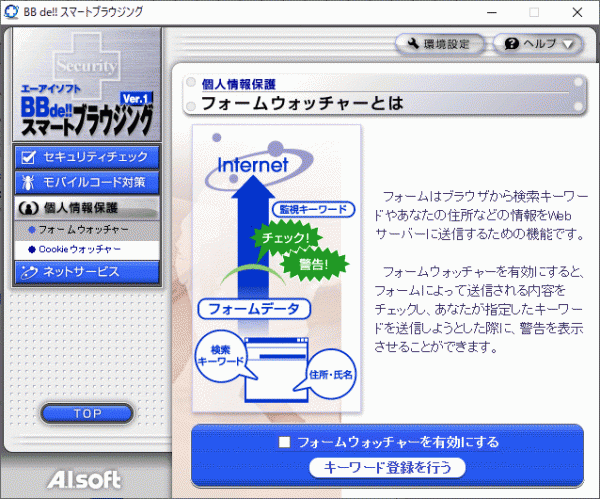
Task: Expand the ヘルプ dropdown arrow
Action: (568, 44)
